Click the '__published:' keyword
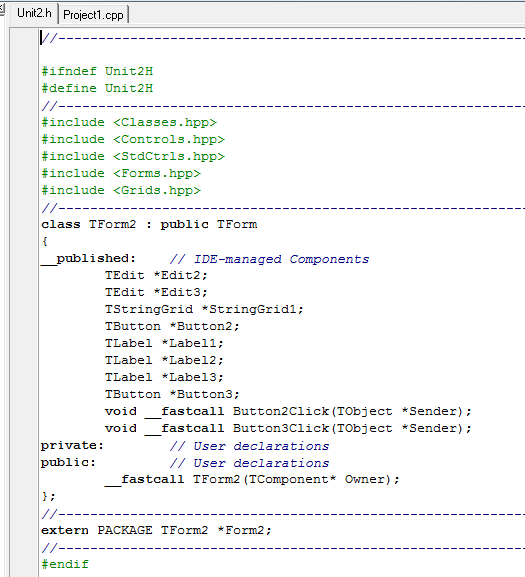This screenshot has width=525, height=577. 88,259
